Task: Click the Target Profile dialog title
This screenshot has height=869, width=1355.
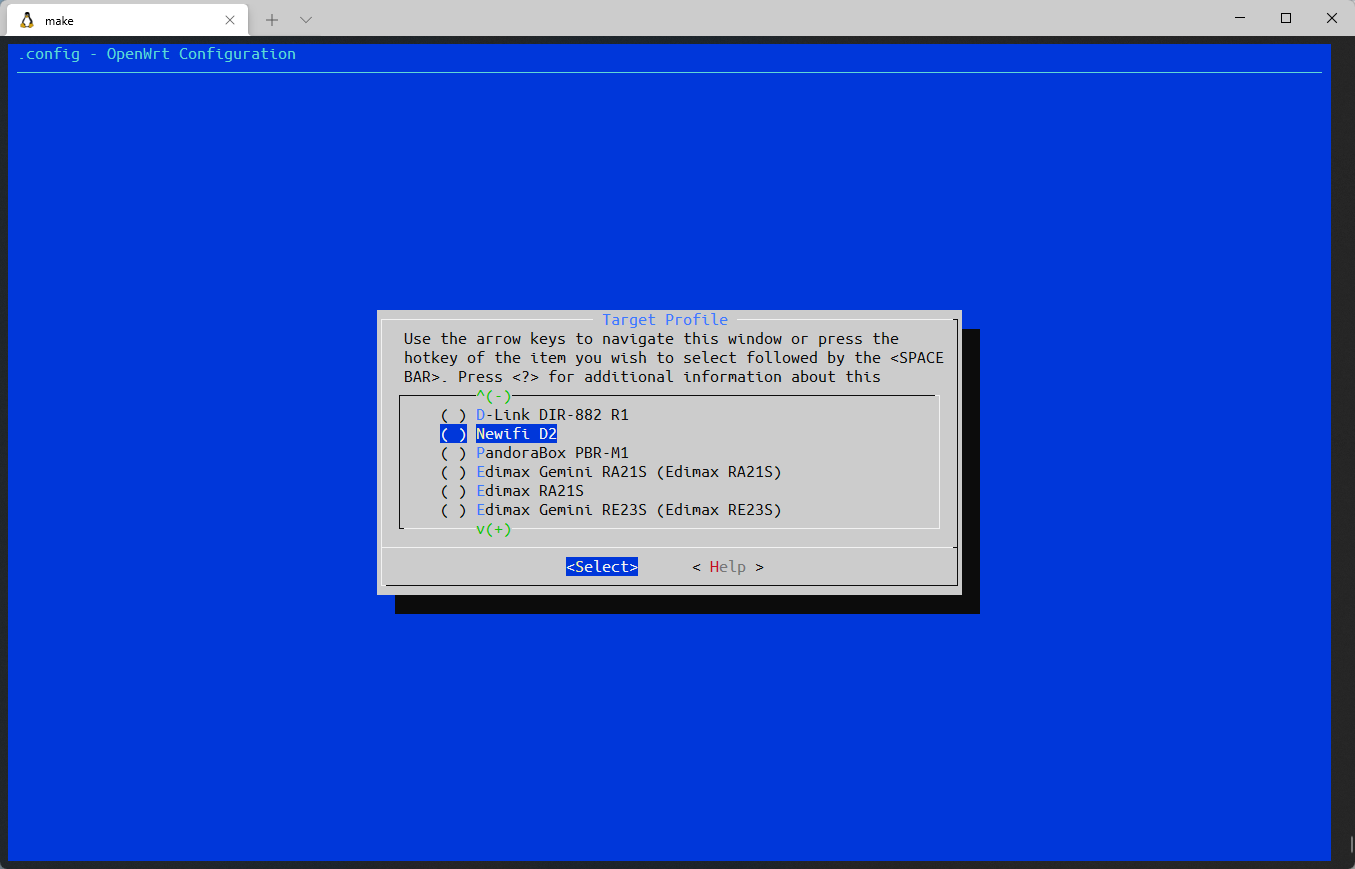Action: click(665, 319)
